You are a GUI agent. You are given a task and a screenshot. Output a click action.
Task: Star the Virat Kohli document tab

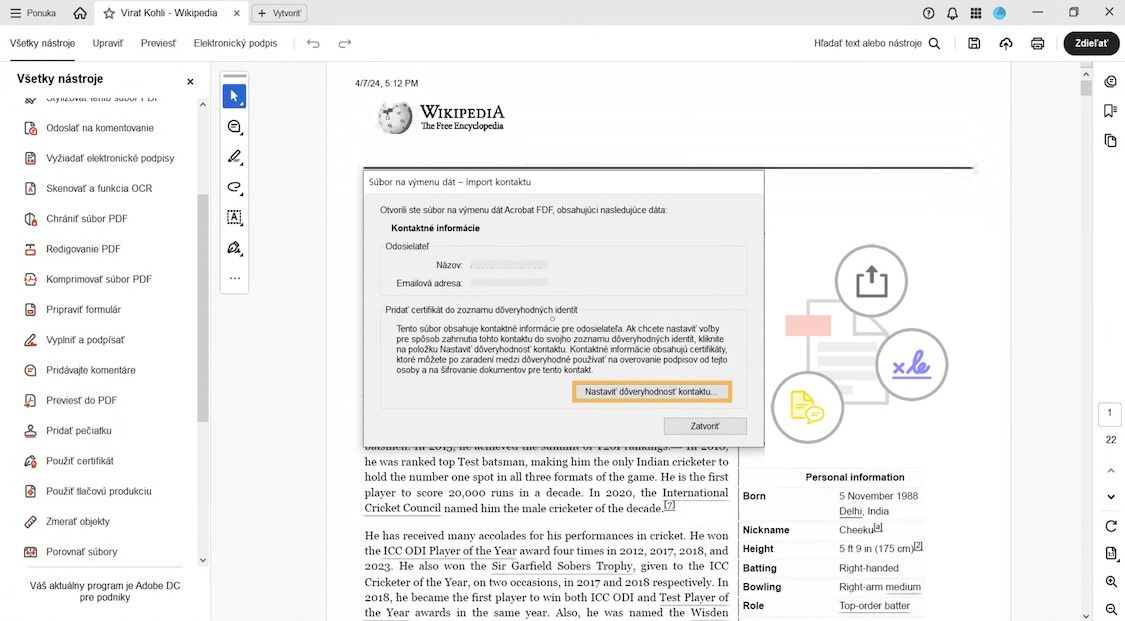108,13
